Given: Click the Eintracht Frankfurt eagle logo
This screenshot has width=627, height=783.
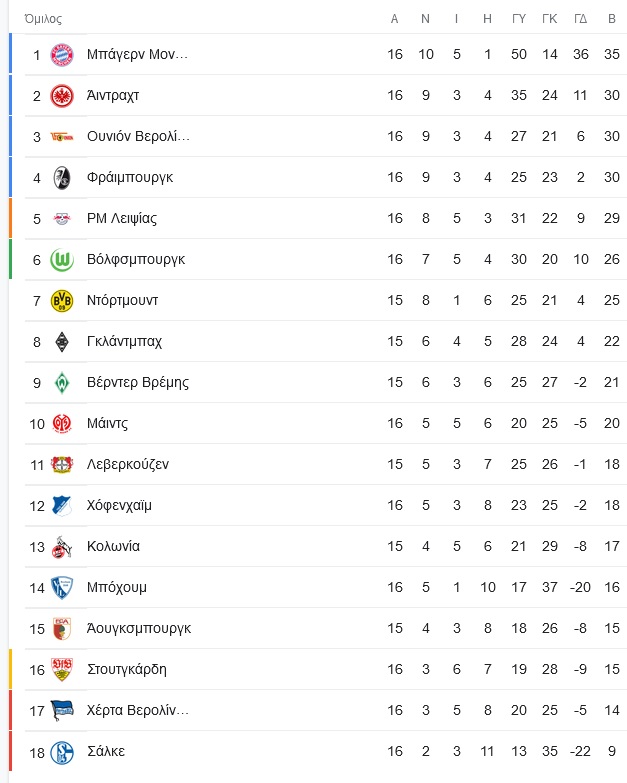Looking at the screenshot, I should pos(62,95).
